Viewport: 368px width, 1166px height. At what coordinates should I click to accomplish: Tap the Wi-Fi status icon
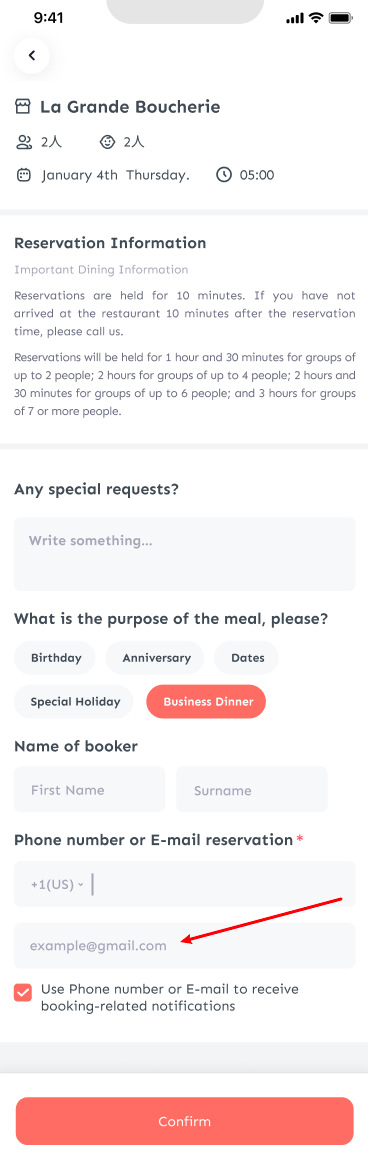(316, 17)
